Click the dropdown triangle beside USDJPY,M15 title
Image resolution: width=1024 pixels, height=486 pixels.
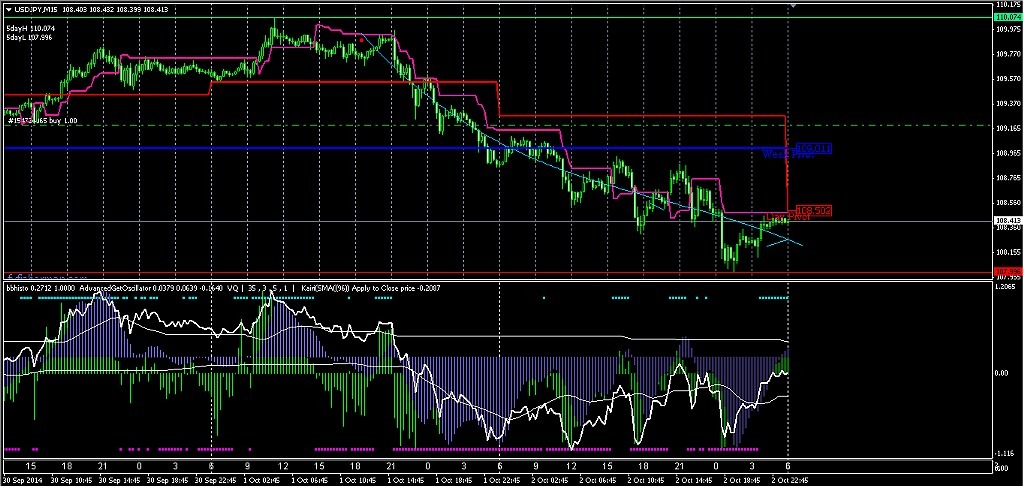(x=9, y=9)
